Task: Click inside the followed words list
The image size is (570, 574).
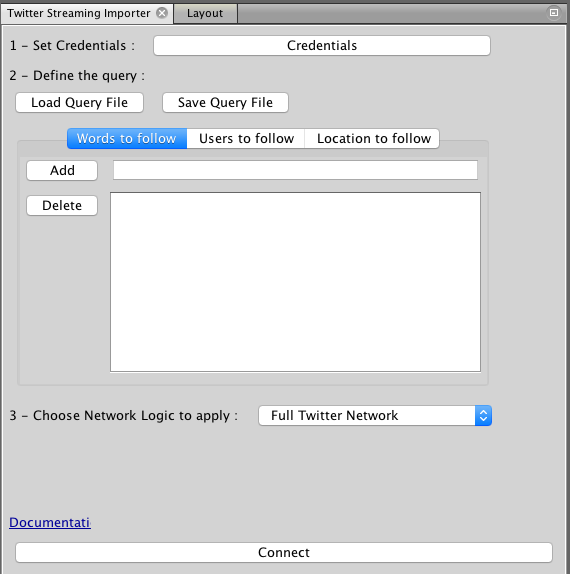Action: (295, 282)
